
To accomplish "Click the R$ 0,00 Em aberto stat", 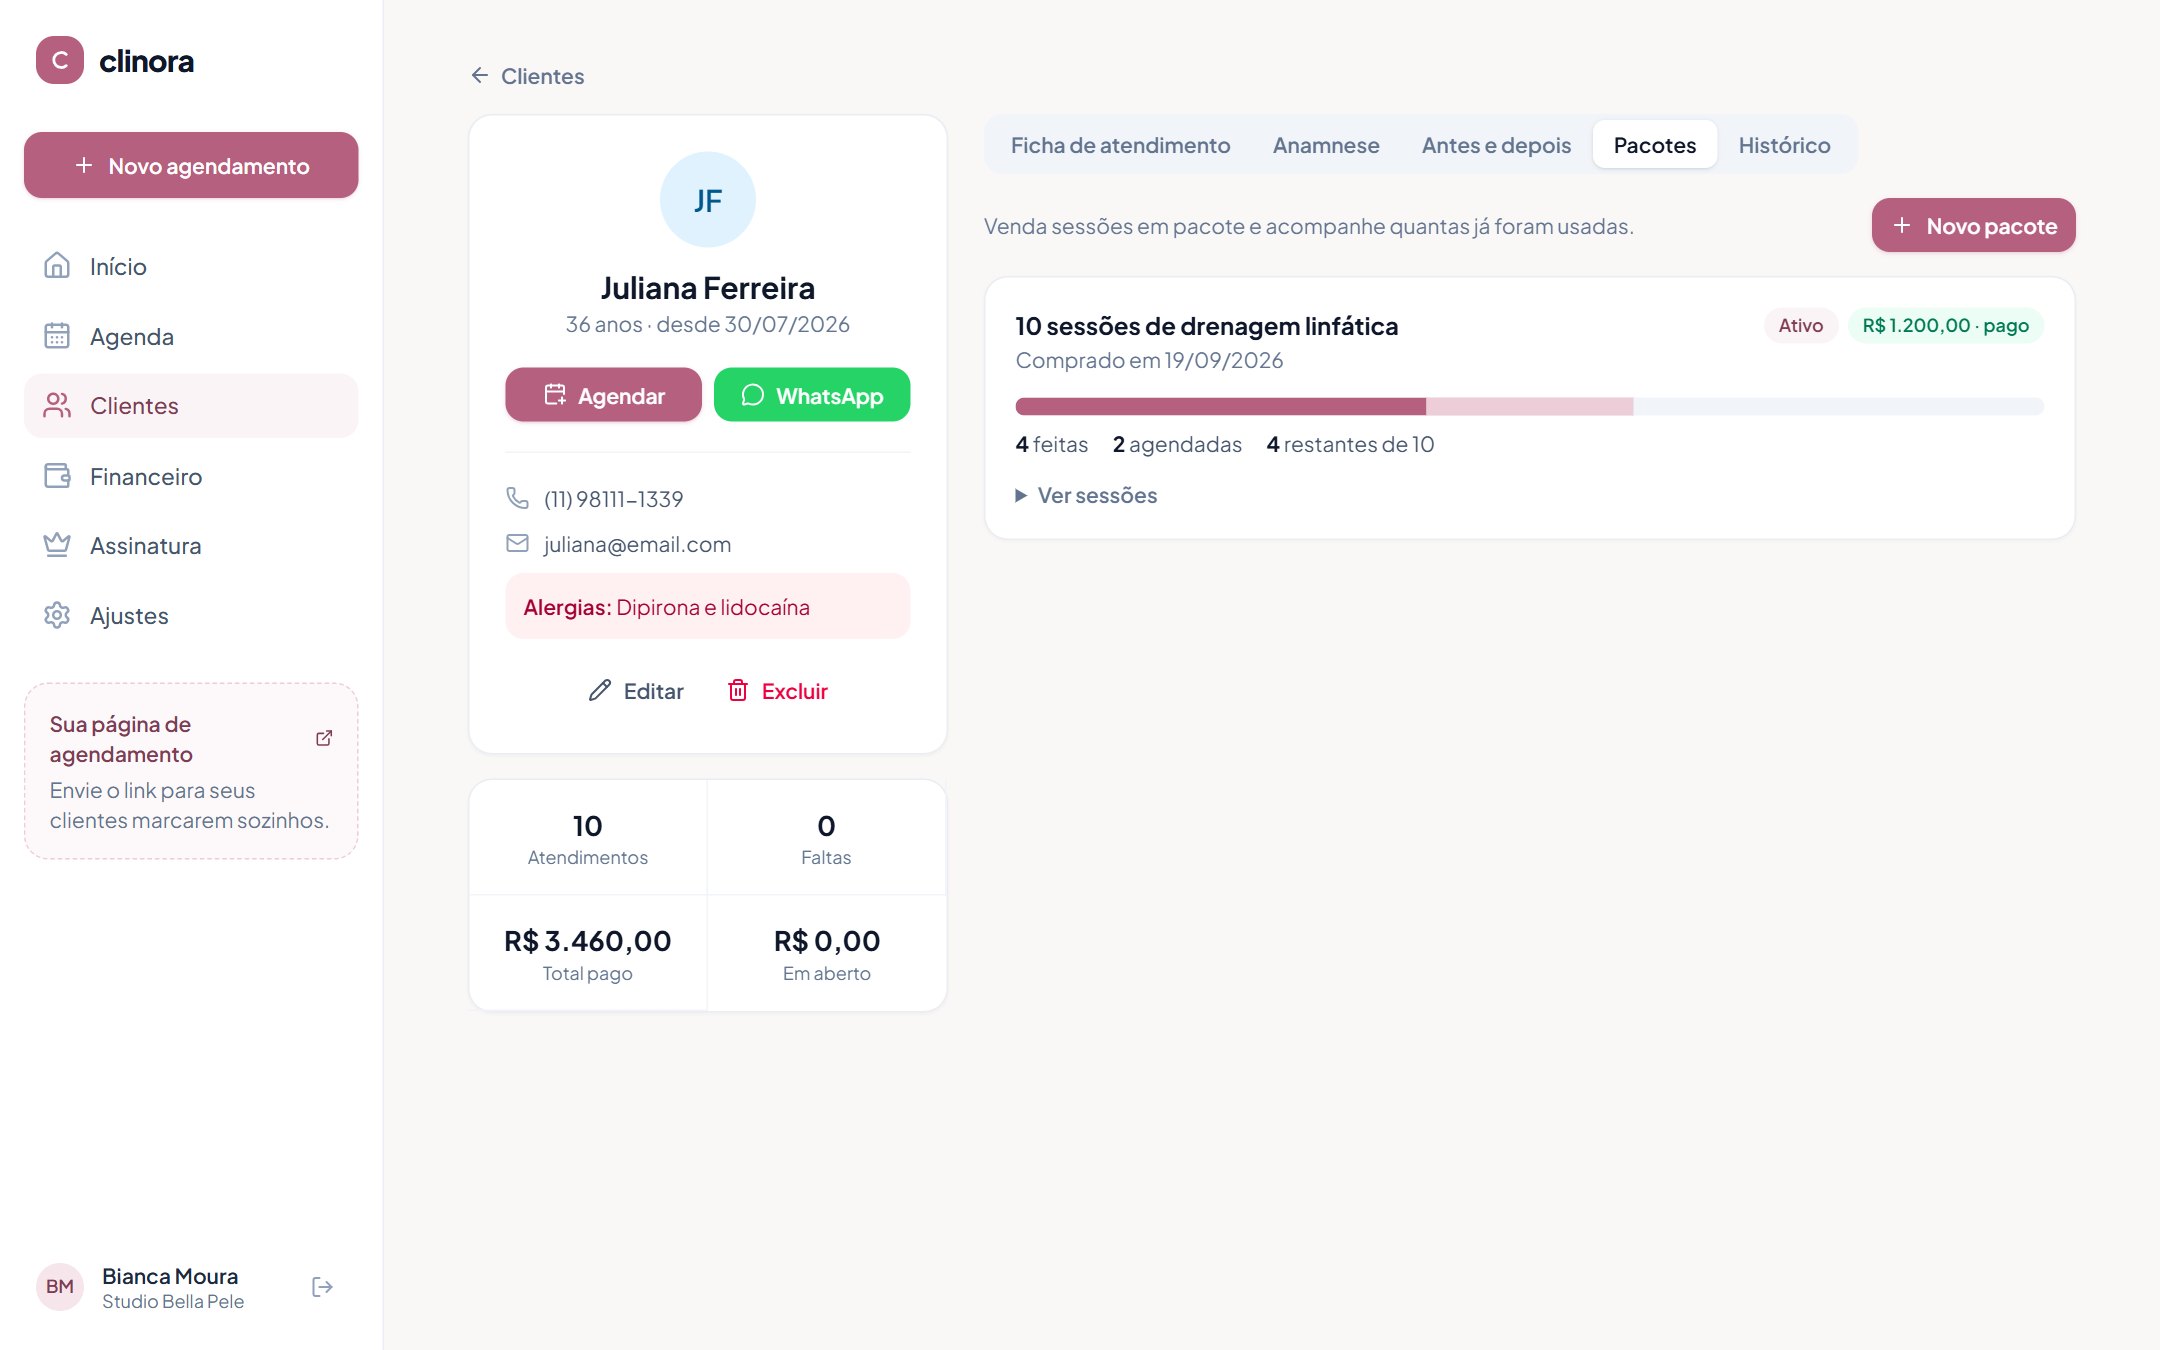I will point(826,954).
